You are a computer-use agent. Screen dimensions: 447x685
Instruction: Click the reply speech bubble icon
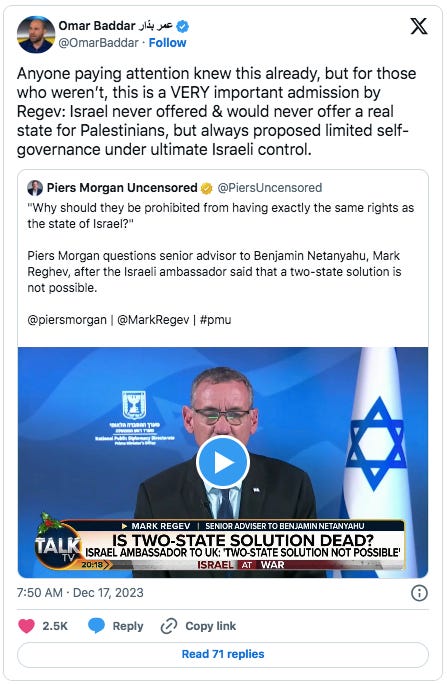click(96, 626)
